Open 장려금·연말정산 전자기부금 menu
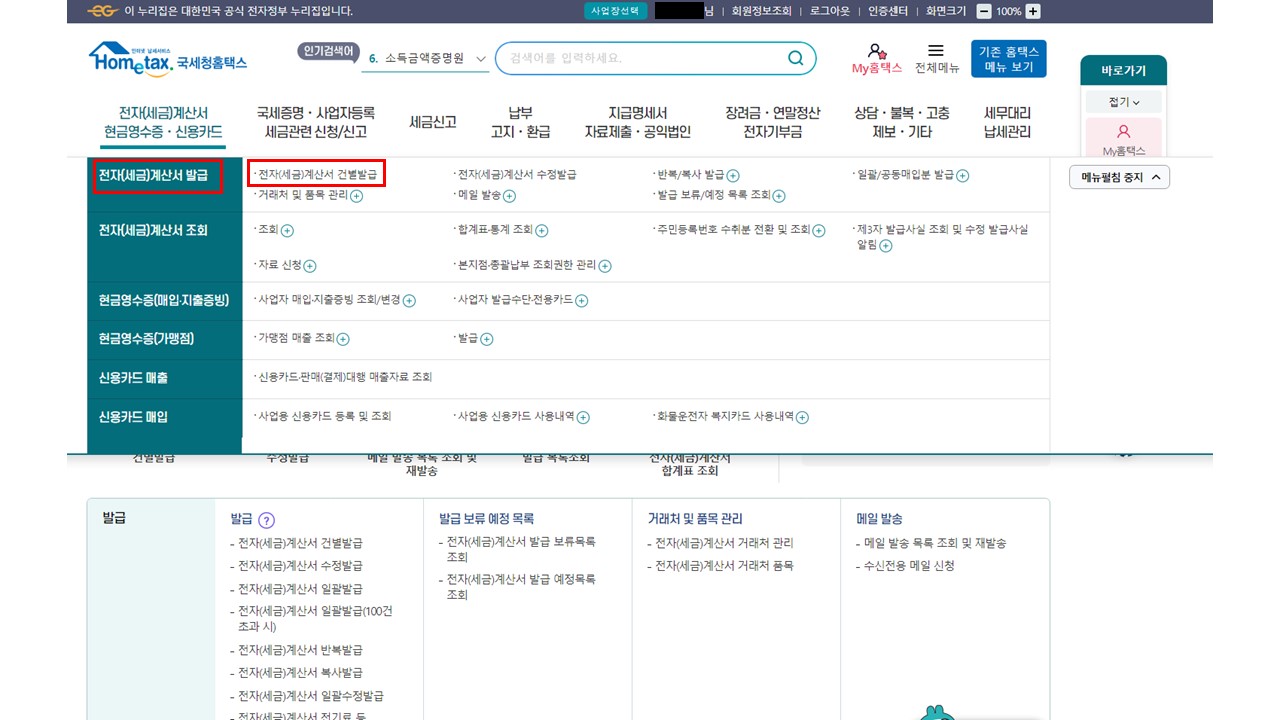1280x720 pixels. point(773,122)
